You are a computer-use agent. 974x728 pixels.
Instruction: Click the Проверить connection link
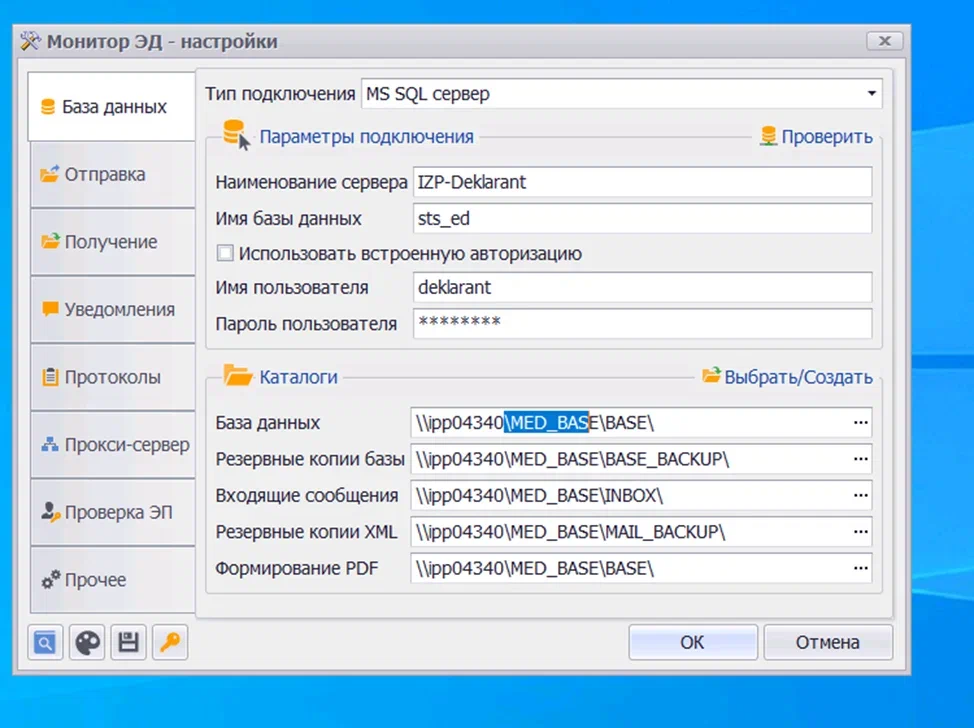click(827, 137)
